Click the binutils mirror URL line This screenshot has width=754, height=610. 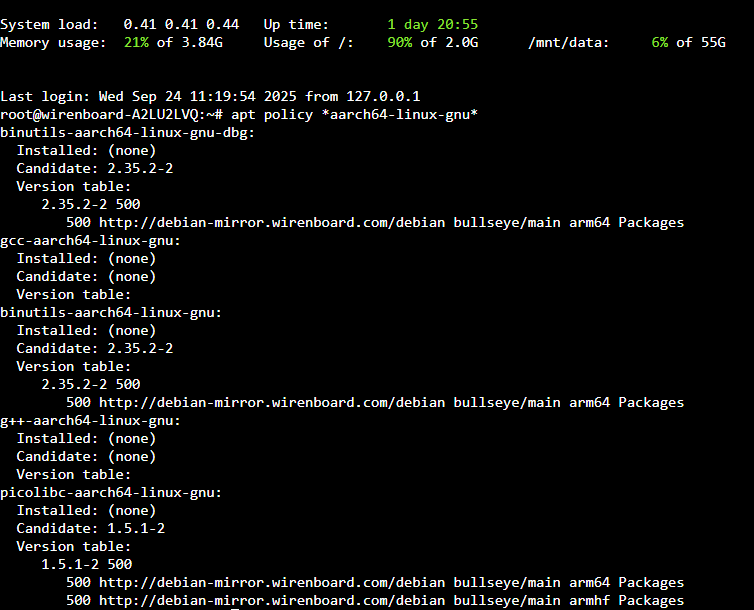click(x=375, y=403)
